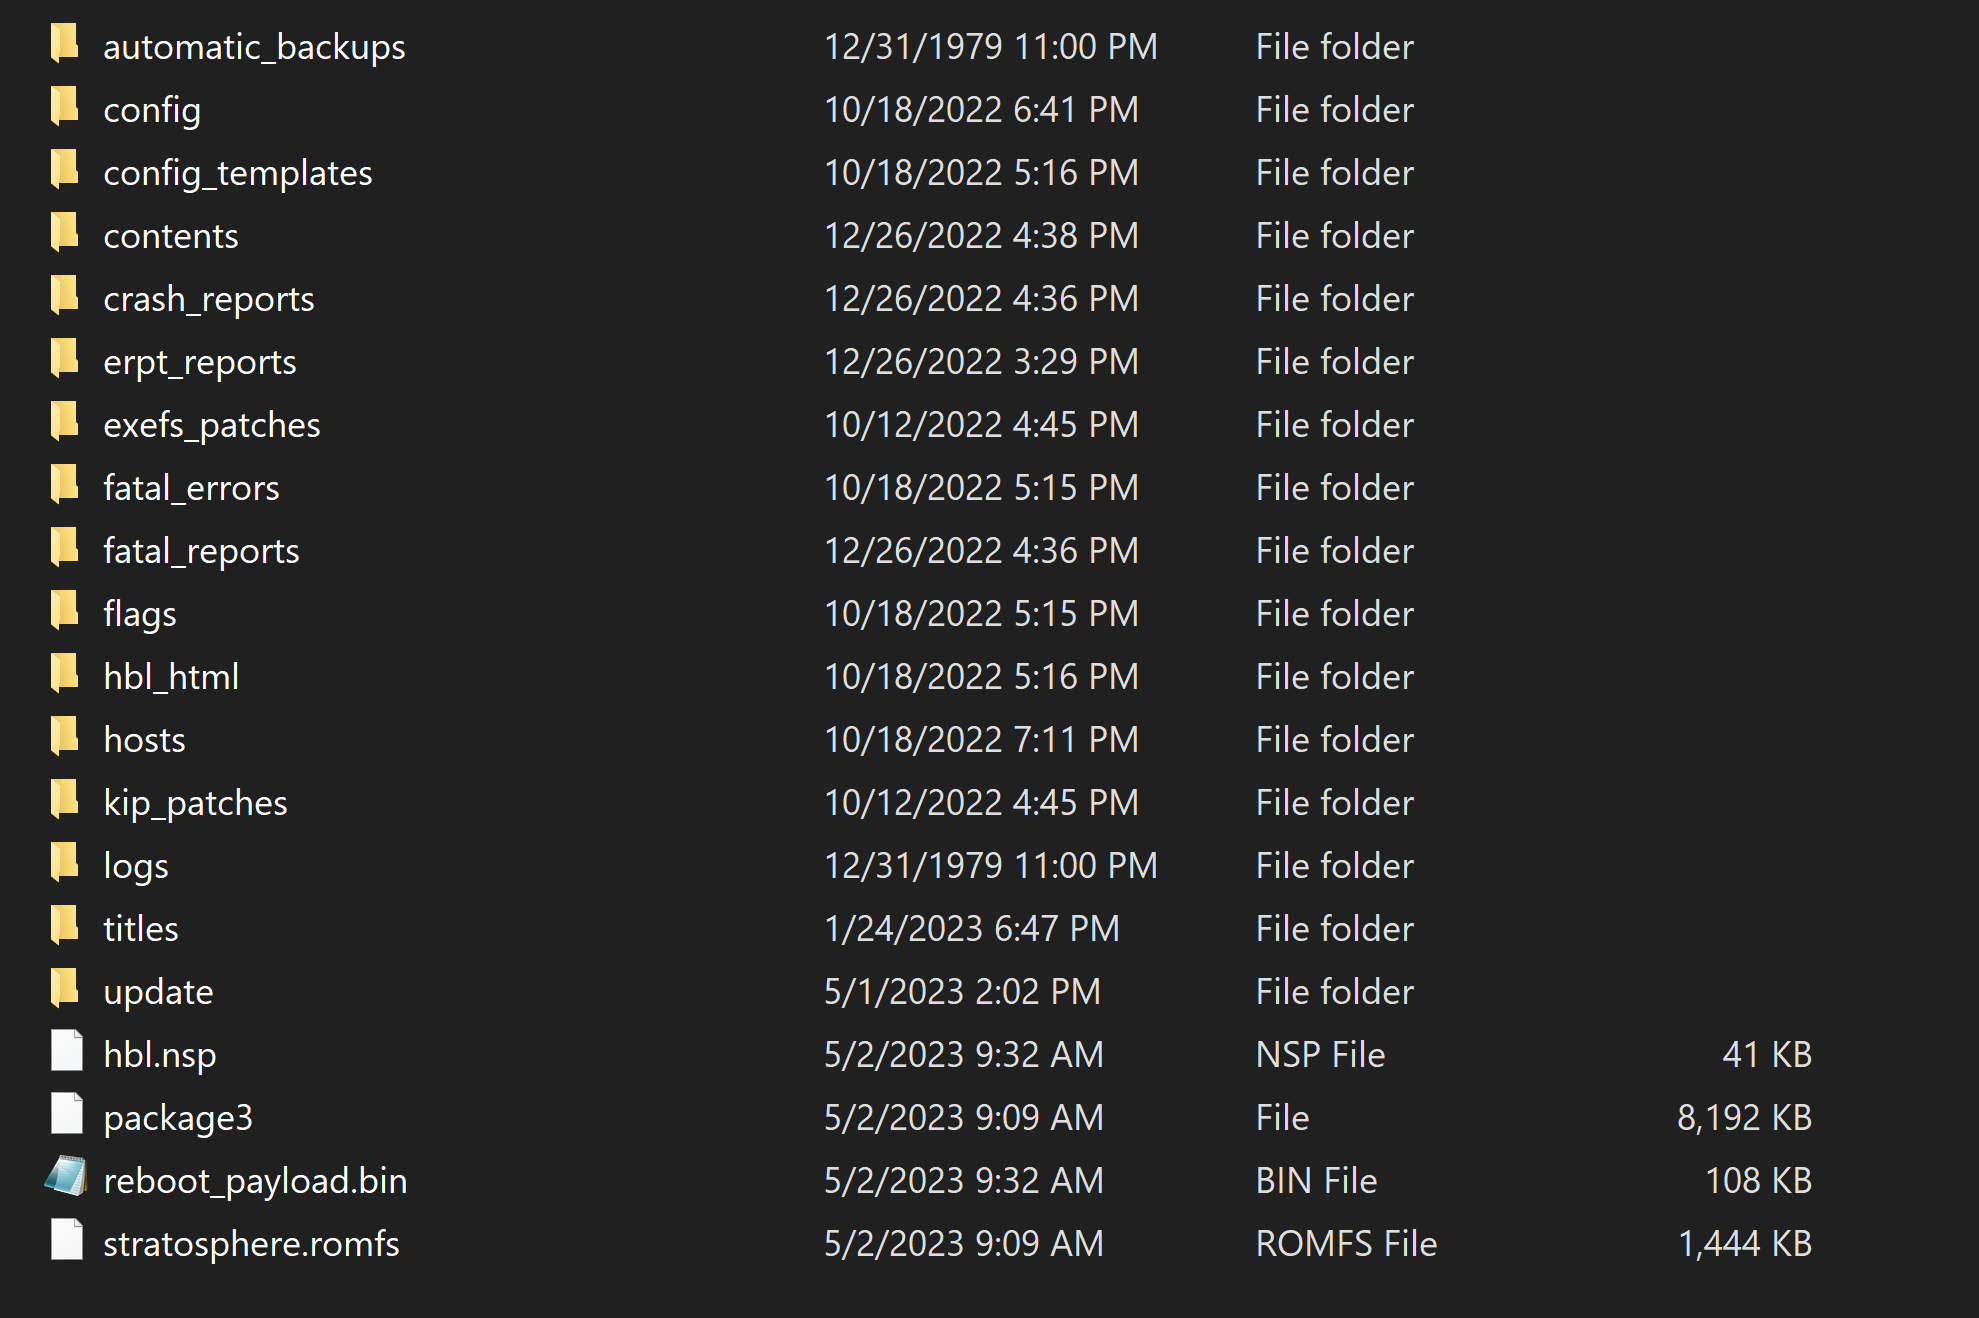Click the flags folder name
The width and height of the screenshot is (1979, 1318).
pyautogui.click(x=140, y=614)
